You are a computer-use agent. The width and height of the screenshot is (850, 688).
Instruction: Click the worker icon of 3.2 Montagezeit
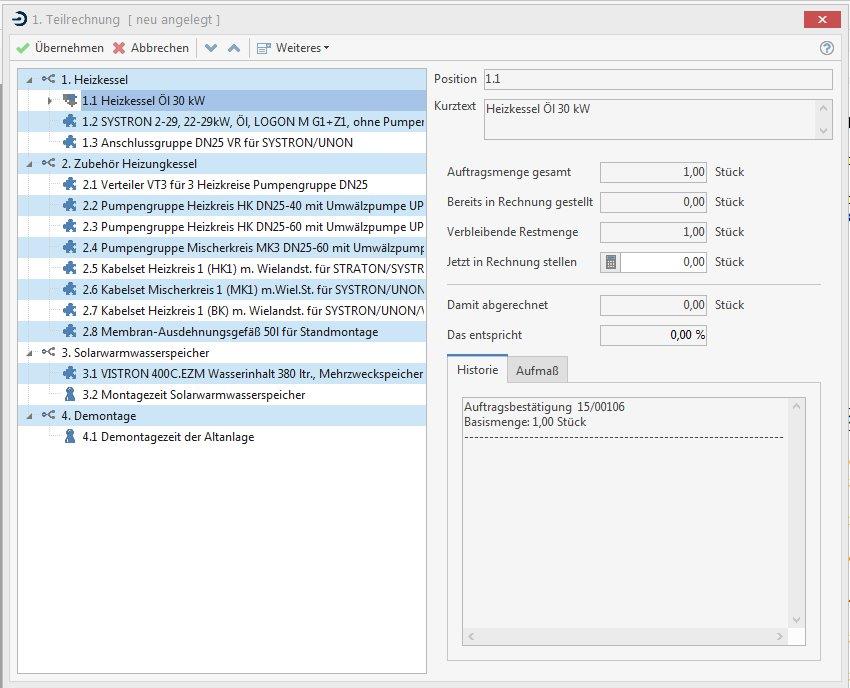pyautogui.click(x=69, y=395)
